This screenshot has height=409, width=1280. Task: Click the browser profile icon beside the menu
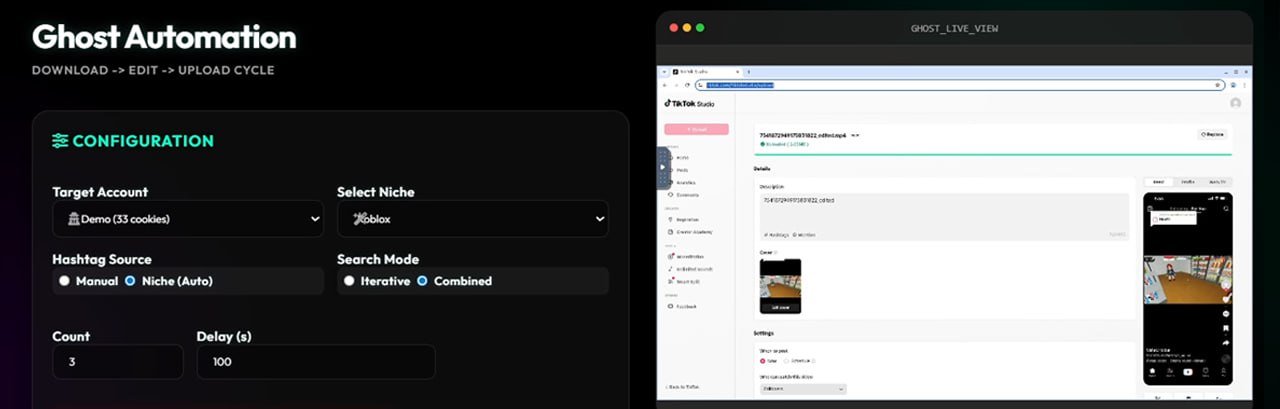pos(1234,85)
